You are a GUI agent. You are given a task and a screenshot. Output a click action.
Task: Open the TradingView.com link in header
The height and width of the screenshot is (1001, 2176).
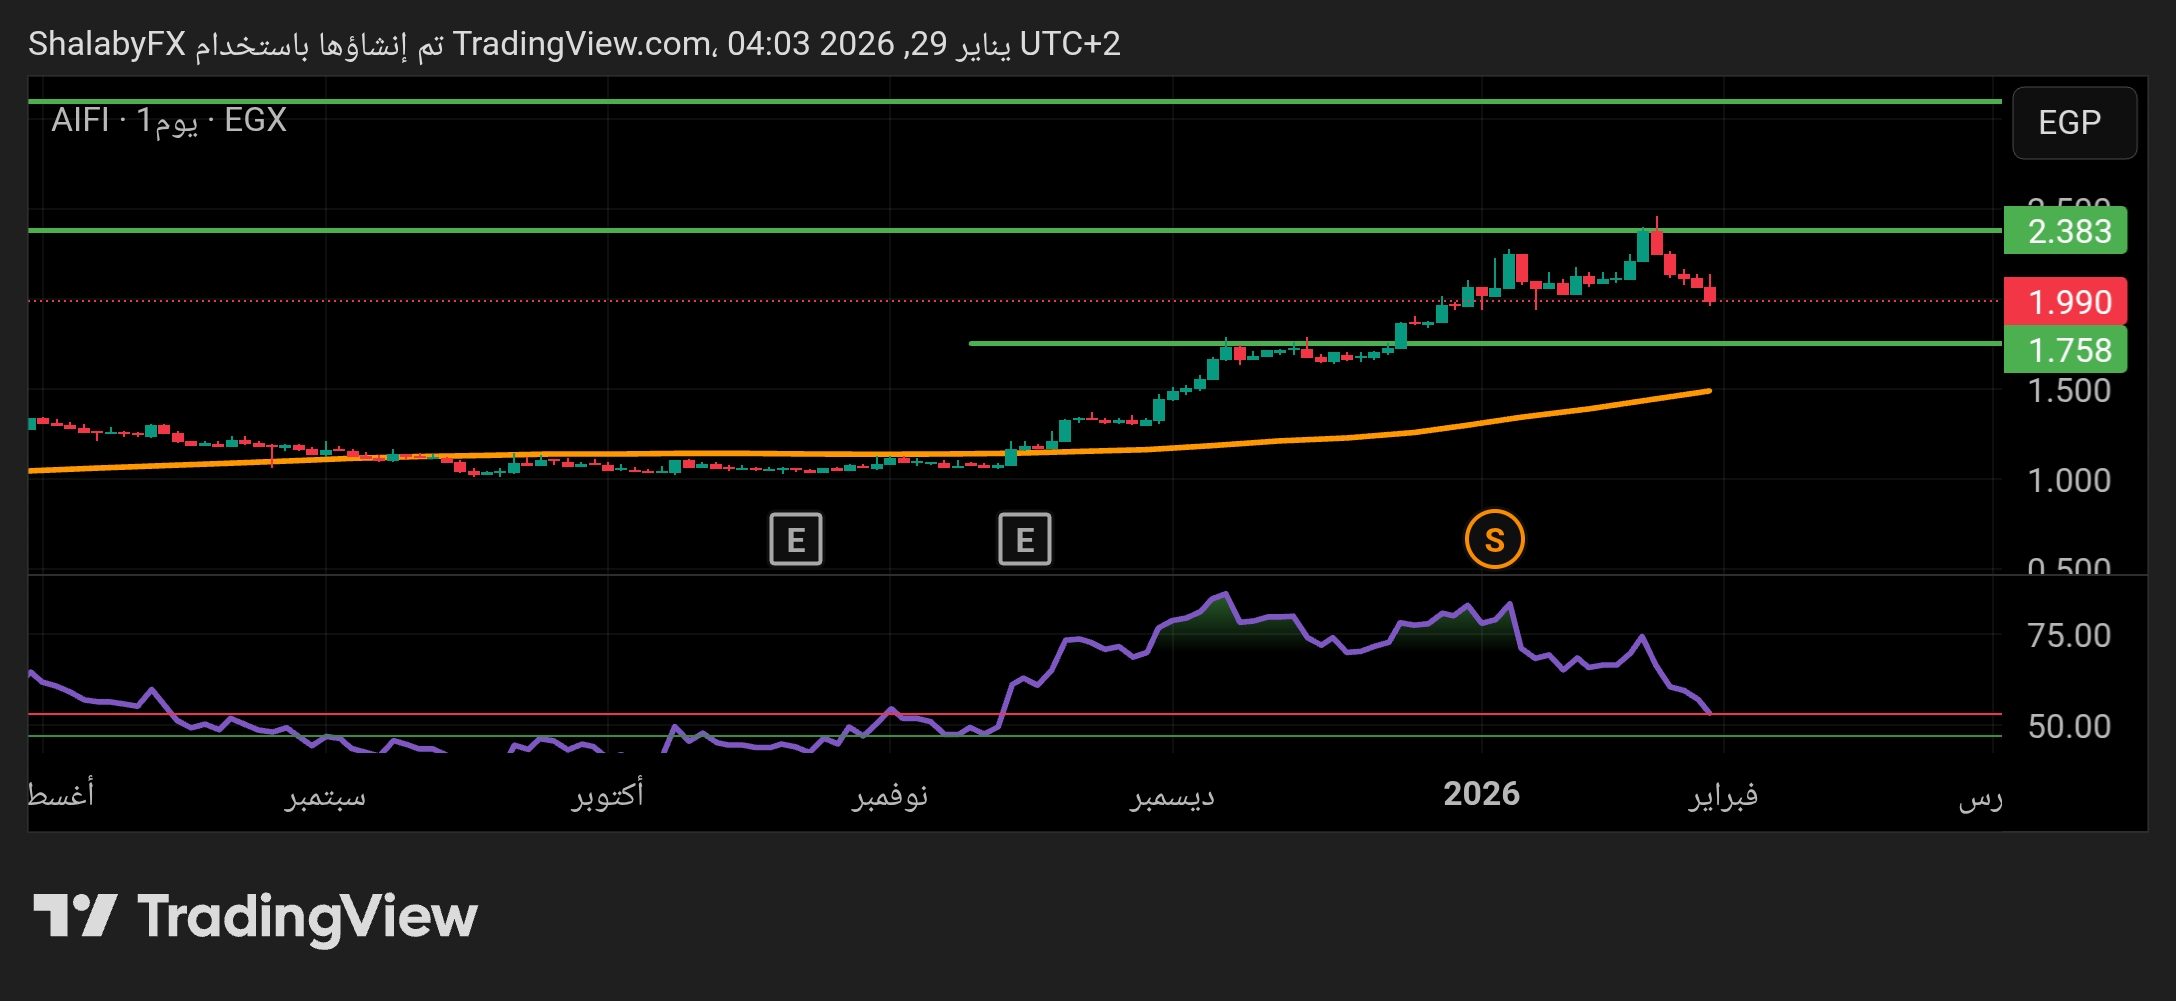pyautogui.click(x=581, y=44)
